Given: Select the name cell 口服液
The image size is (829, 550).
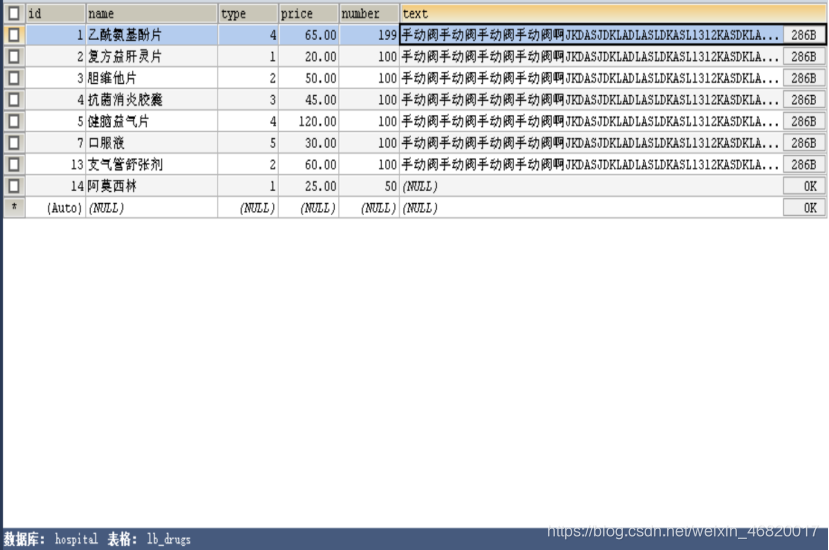Looking at the screenshot, I should (151, 143).
